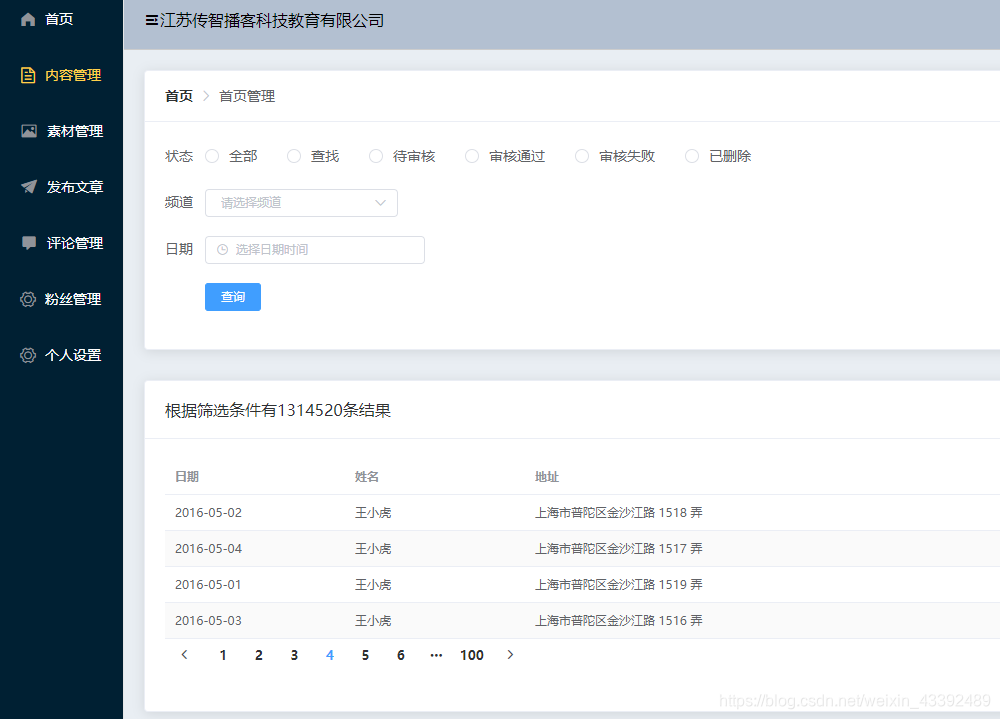Open the 内容管理 sidebar menu item
The width and height of the screenshot is (1000, 719).
coord(61,75)
